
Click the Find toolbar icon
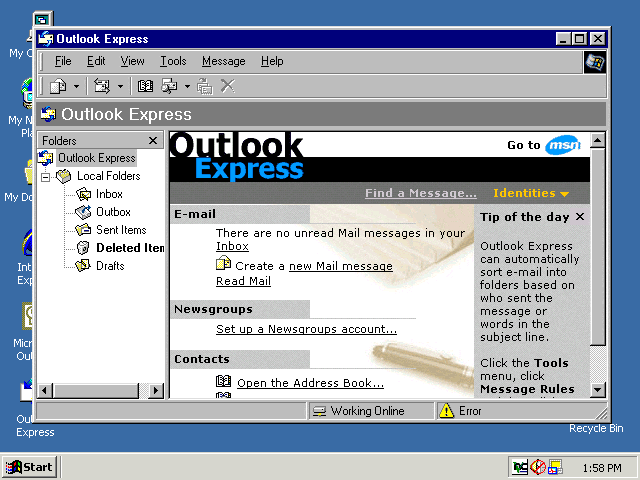point(169,86)
